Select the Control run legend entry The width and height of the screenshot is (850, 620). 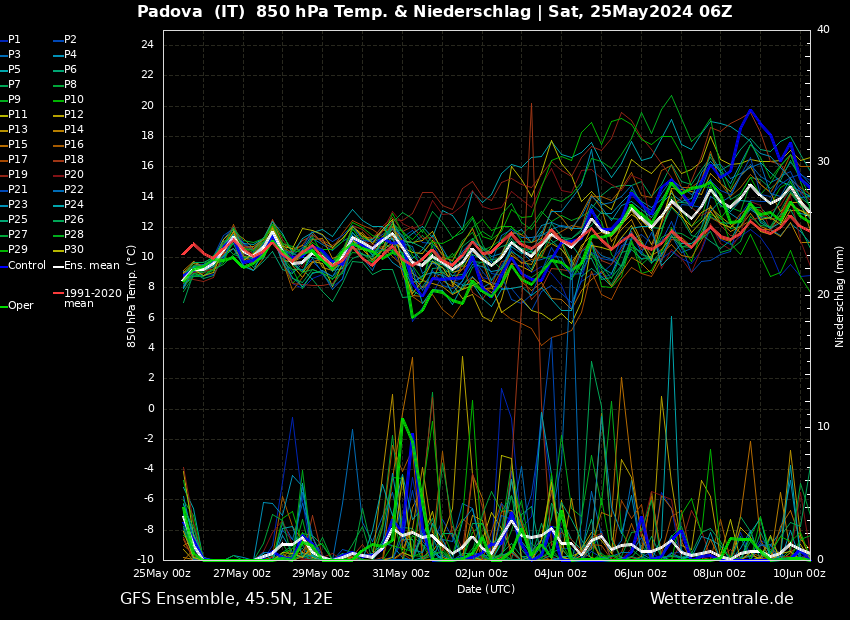point(27,266)
